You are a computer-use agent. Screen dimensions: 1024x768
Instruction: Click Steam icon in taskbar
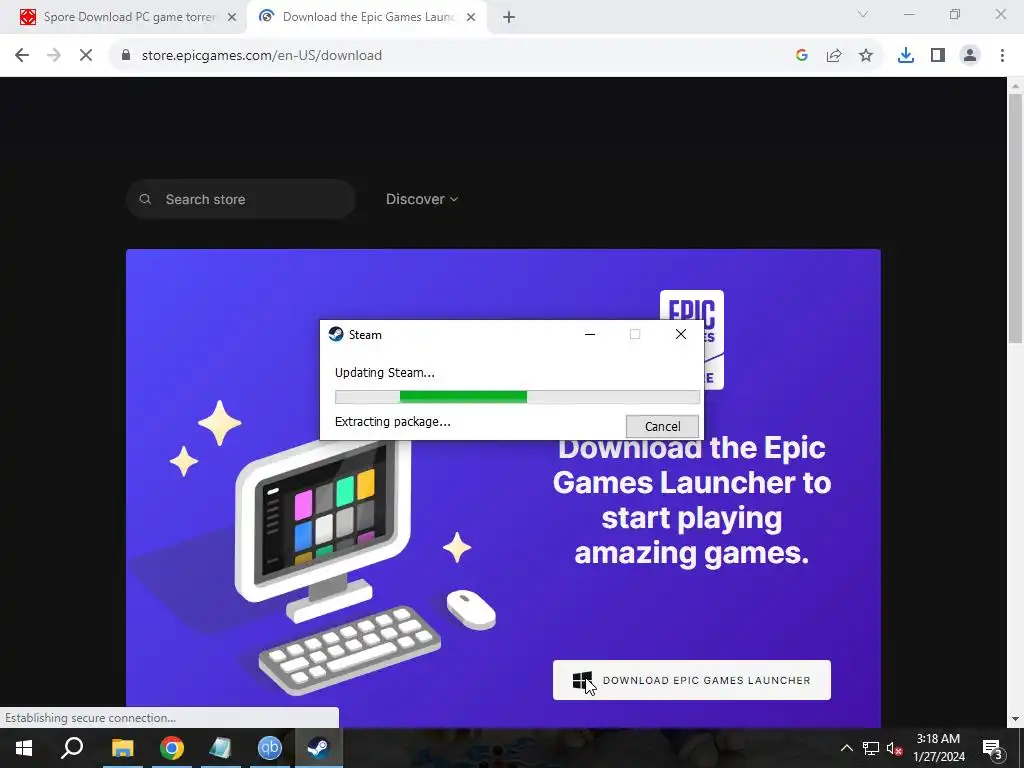[x=319, y=748]
